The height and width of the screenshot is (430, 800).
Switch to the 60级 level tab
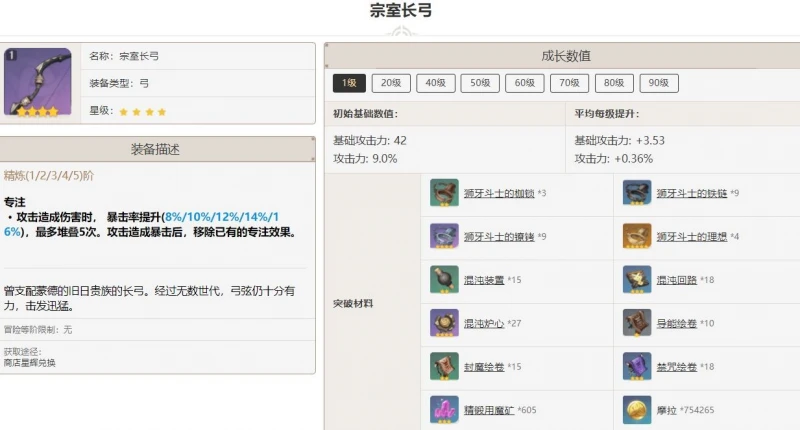[524, 84]
